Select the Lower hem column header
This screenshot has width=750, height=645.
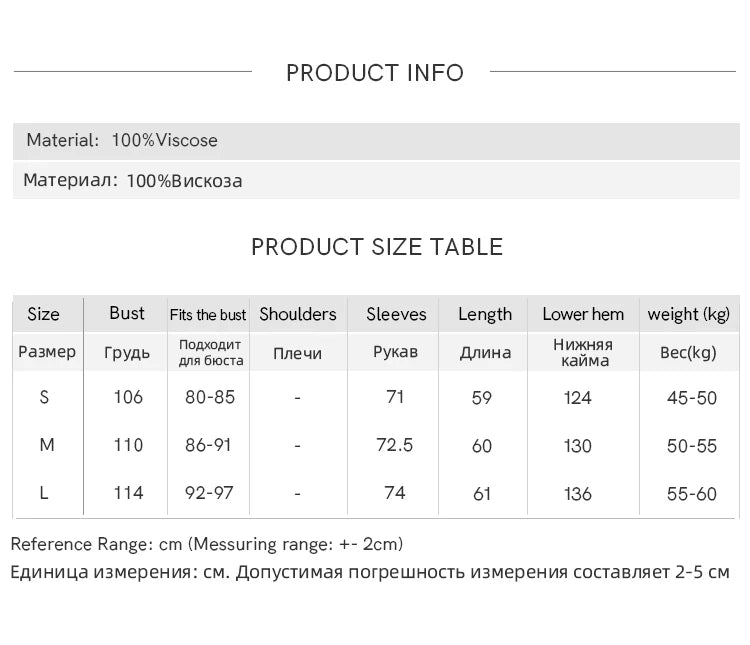click(583, 314)
